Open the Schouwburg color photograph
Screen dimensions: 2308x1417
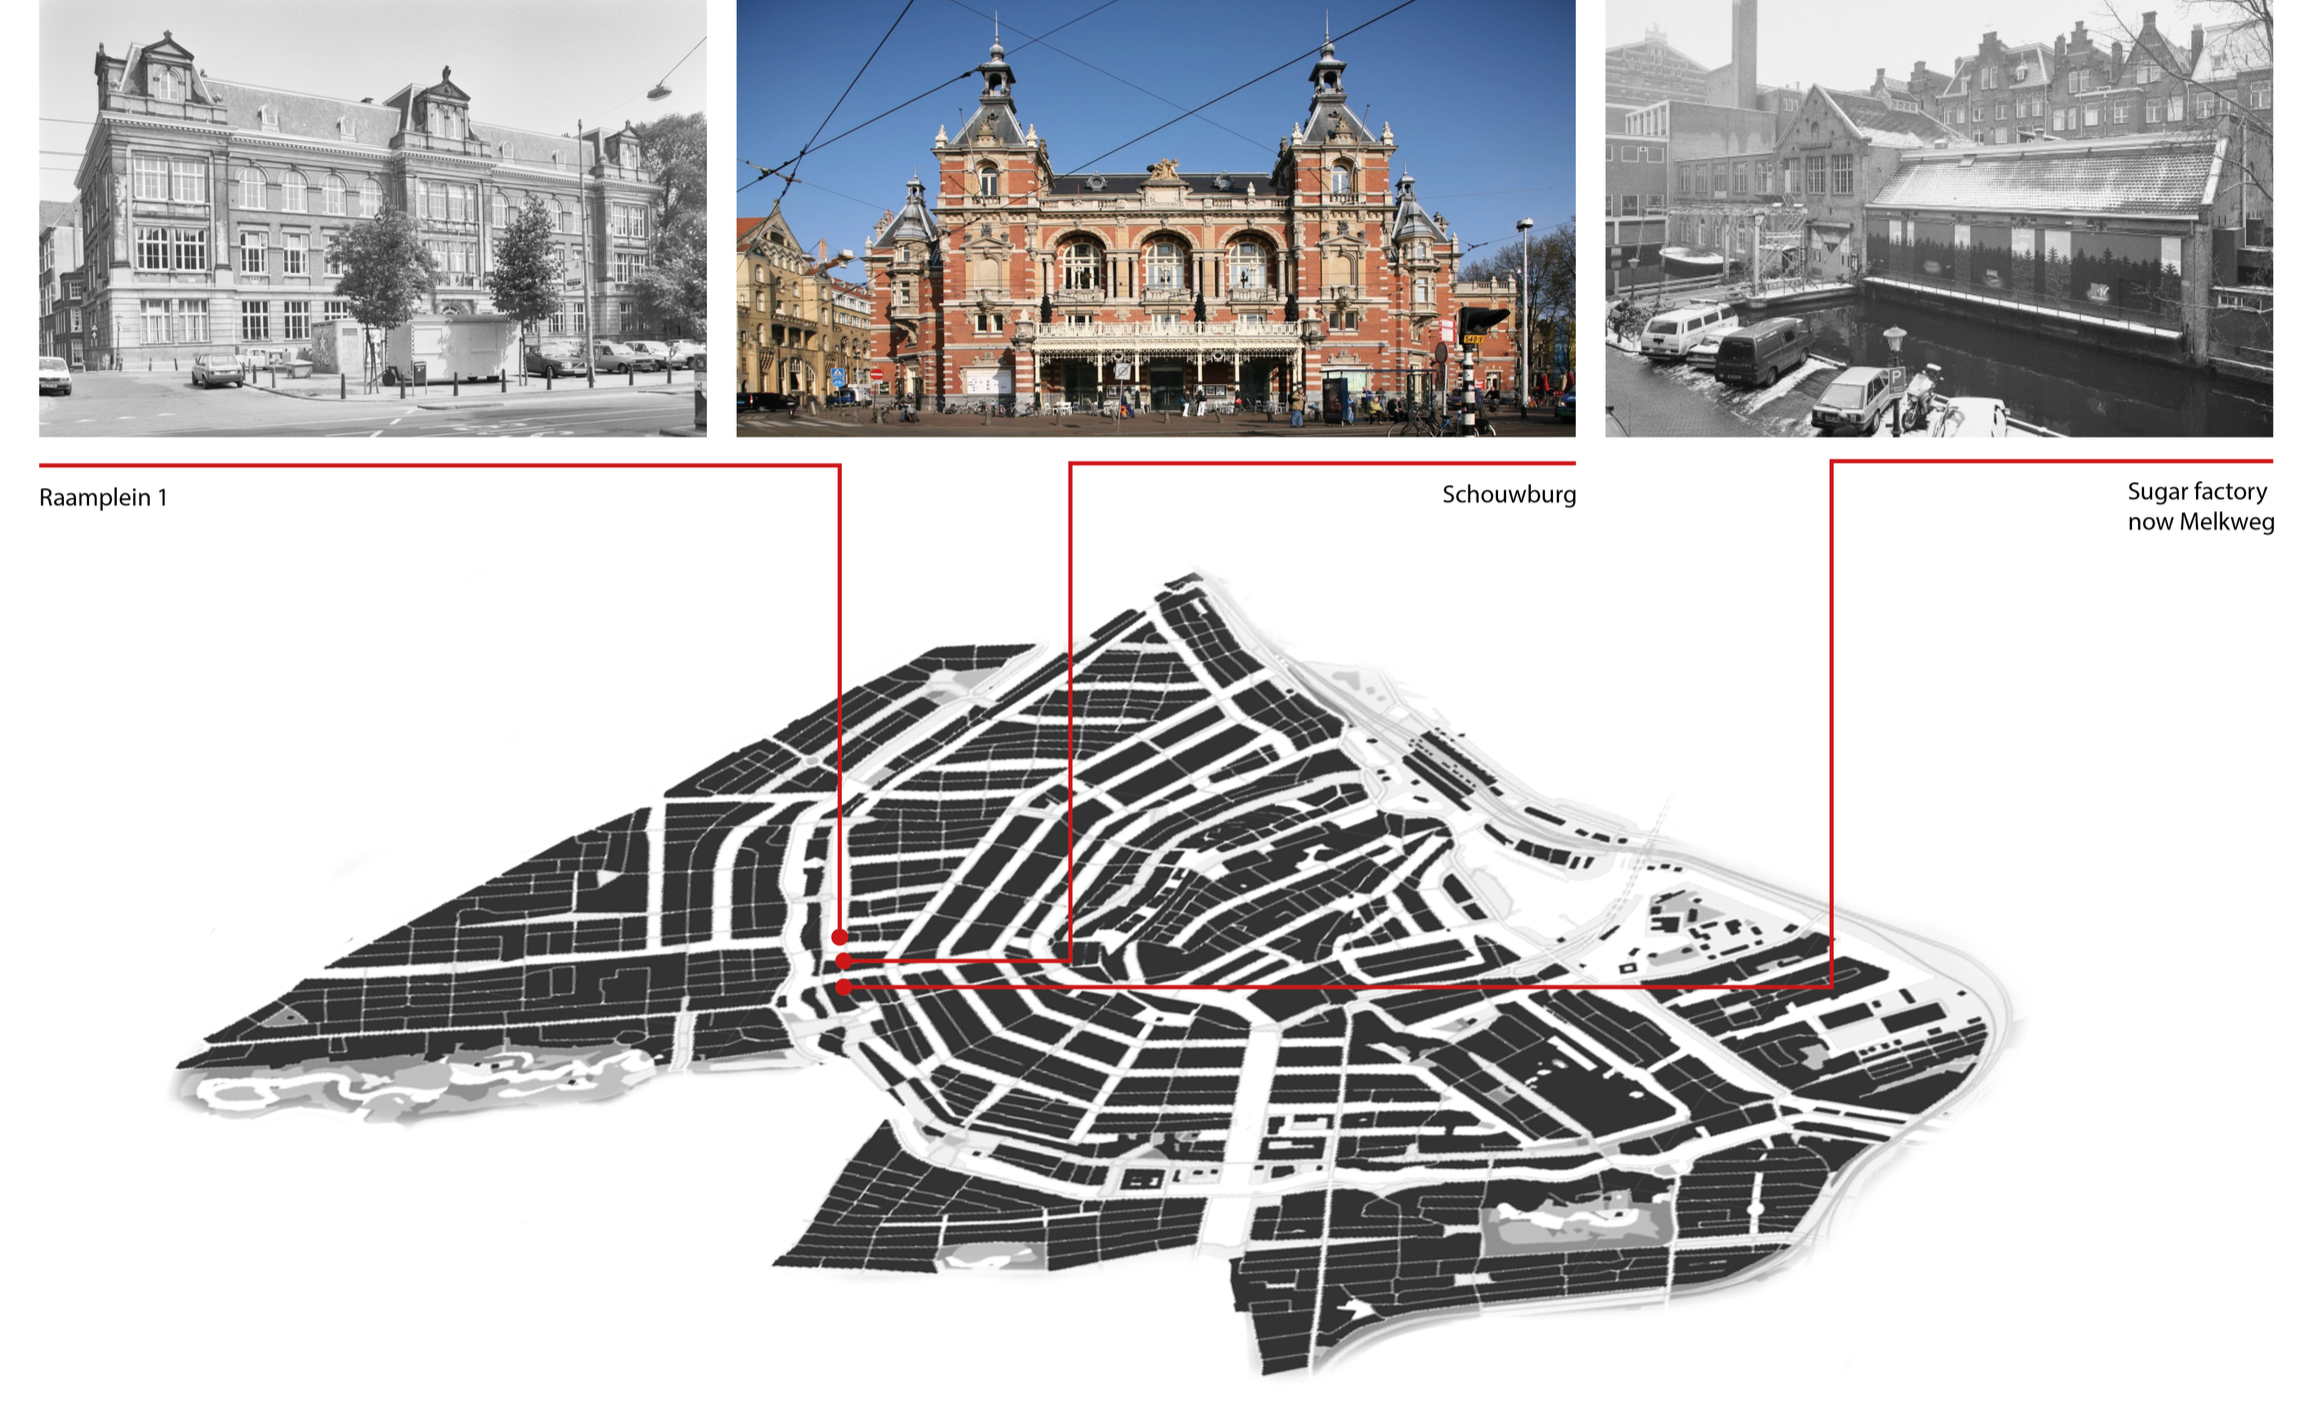pyautogui.click(x=1155, y=218)
